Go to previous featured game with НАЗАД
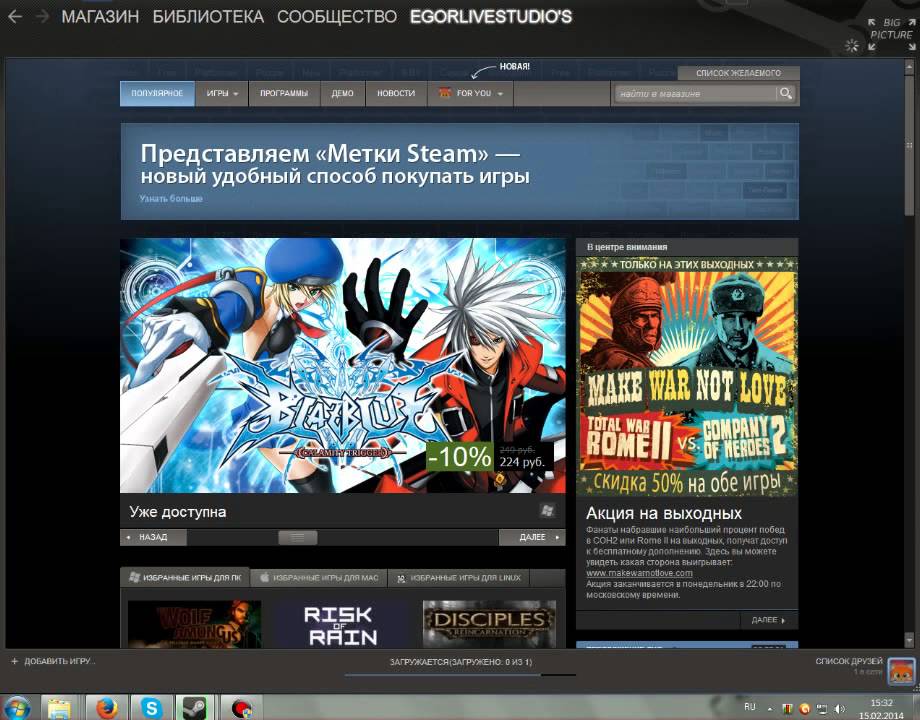This screenshot has height=720, width=920. click(154, 537)
